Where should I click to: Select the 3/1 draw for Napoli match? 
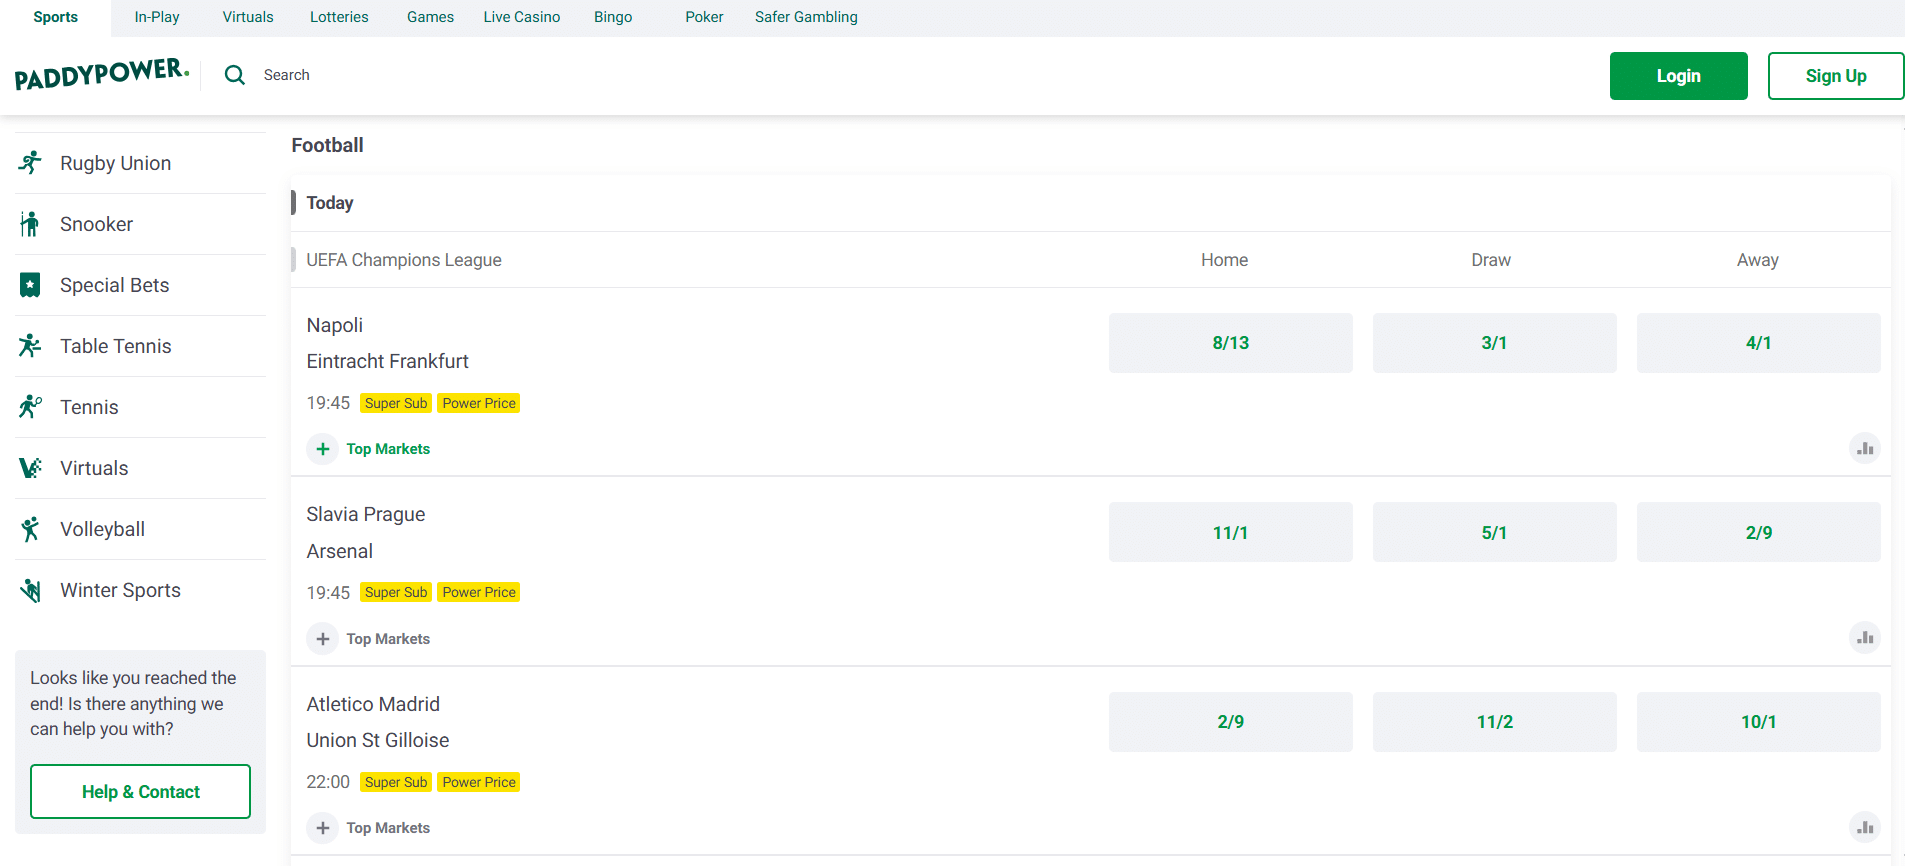pyautogui.click(x=1495, y=343)
